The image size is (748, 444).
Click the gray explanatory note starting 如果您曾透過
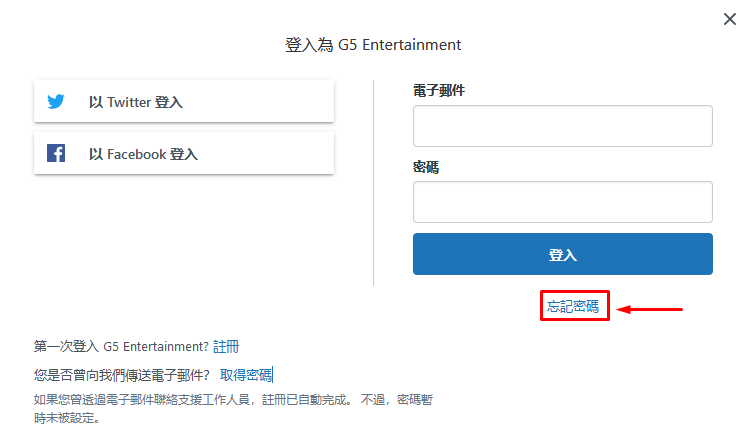point(233,409)
